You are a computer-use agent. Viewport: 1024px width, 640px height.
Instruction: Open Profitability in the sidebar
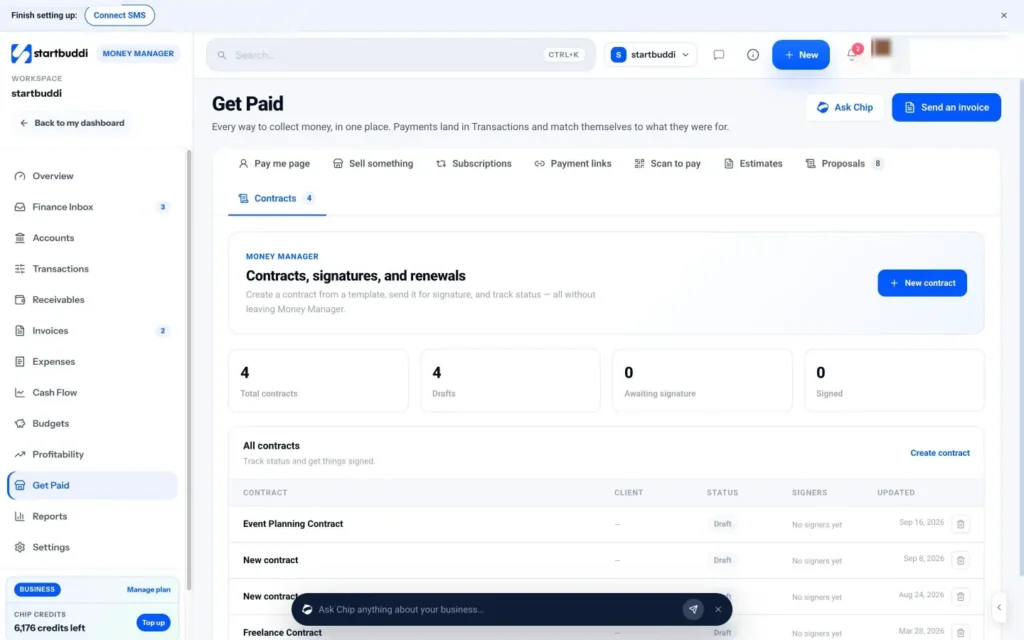point(91,454)
